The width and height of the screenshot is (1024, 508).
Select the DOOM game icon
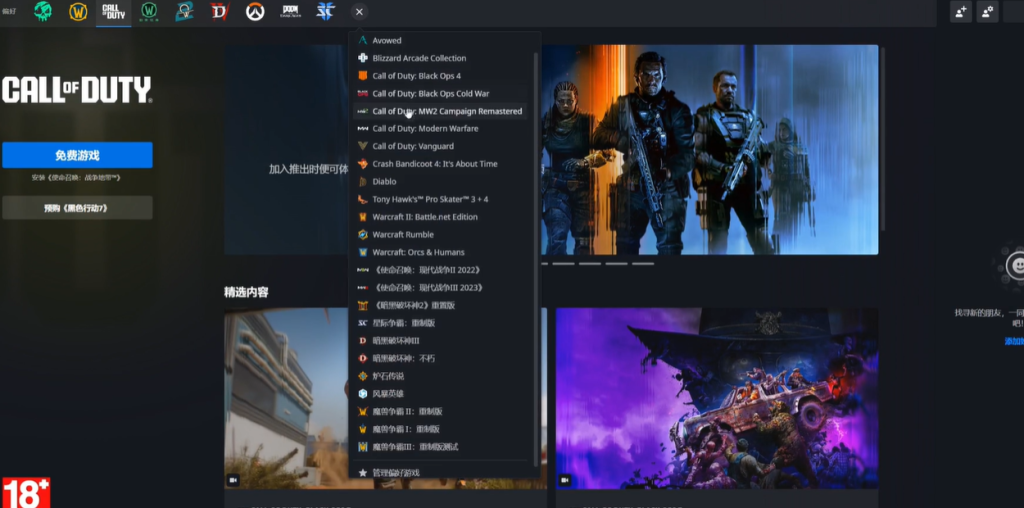coord(290,12)
